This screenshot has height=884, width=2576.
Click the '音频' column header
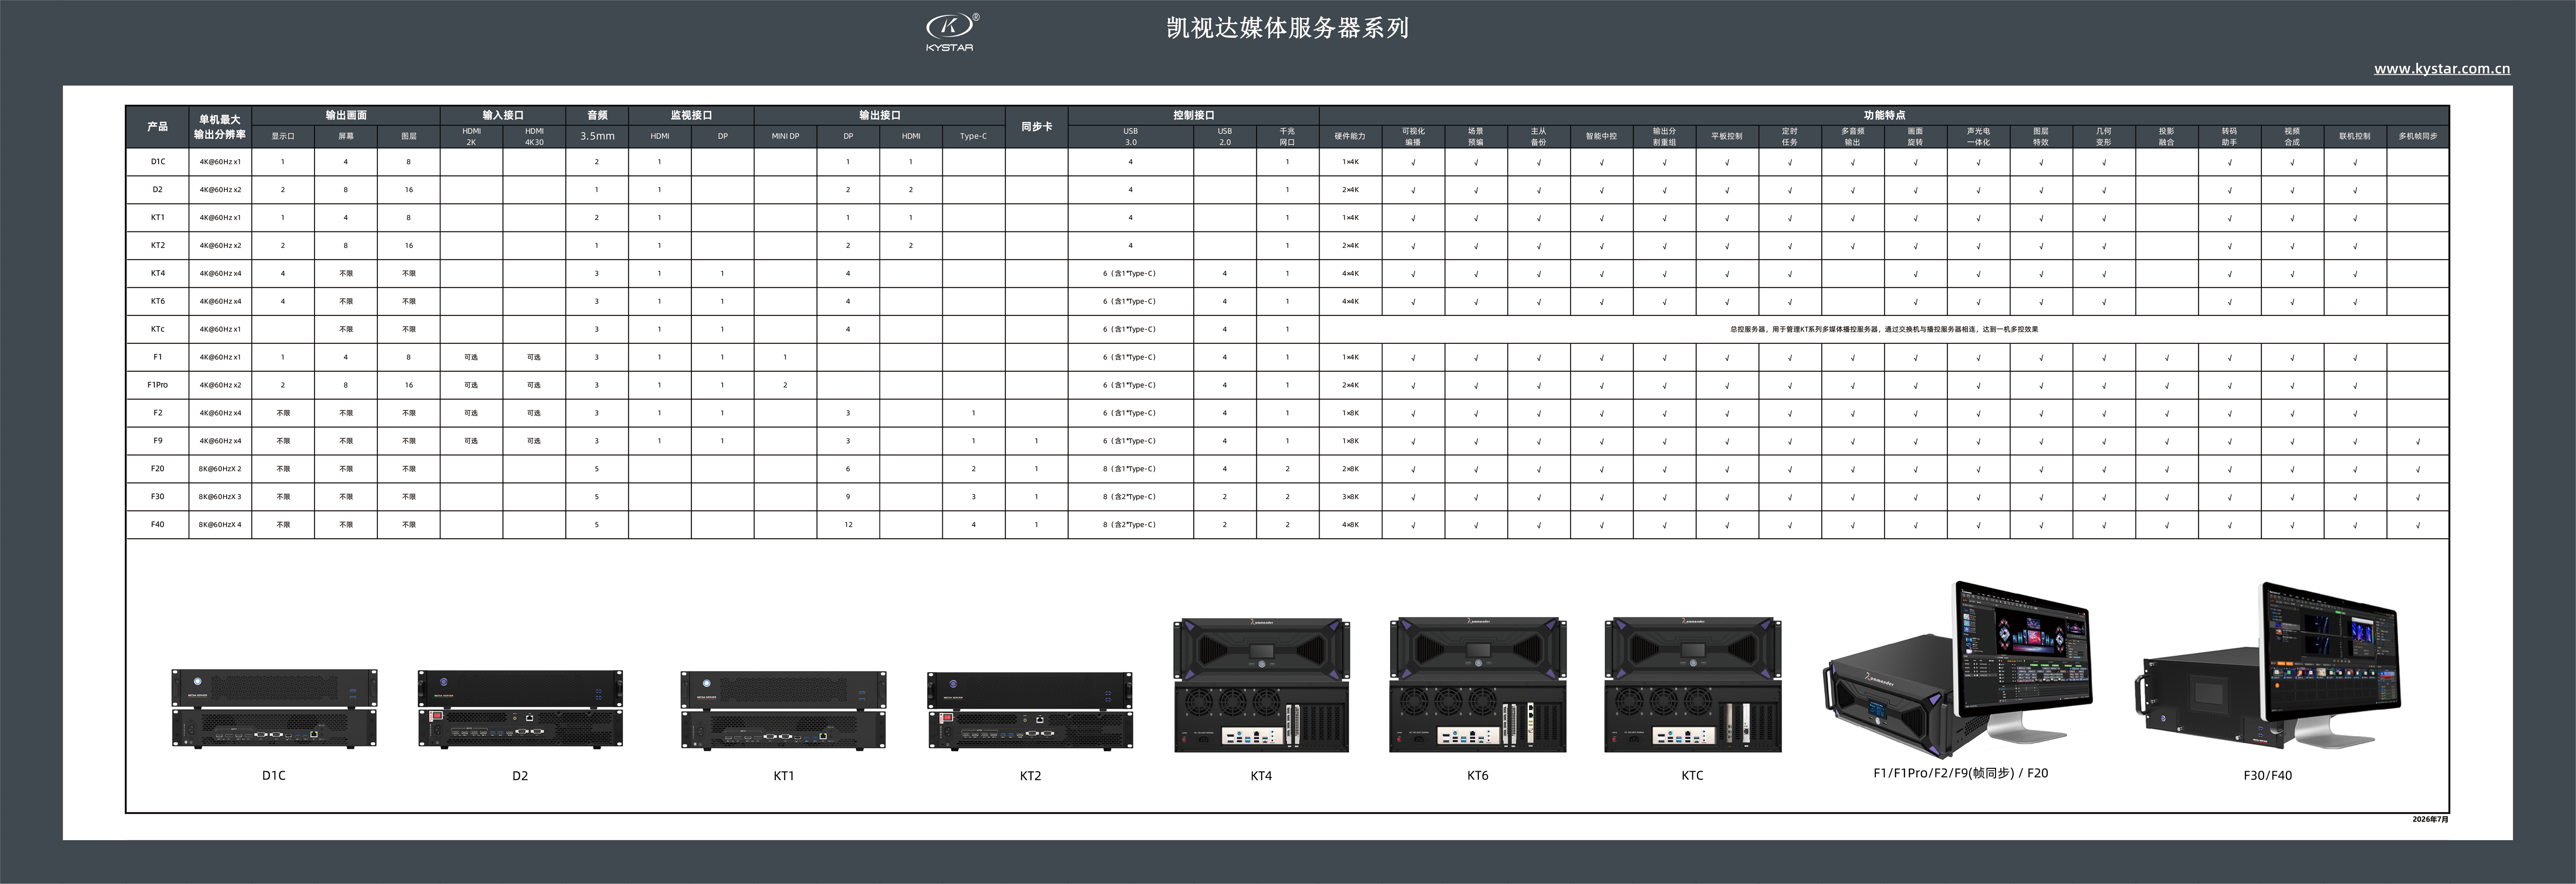597,115
